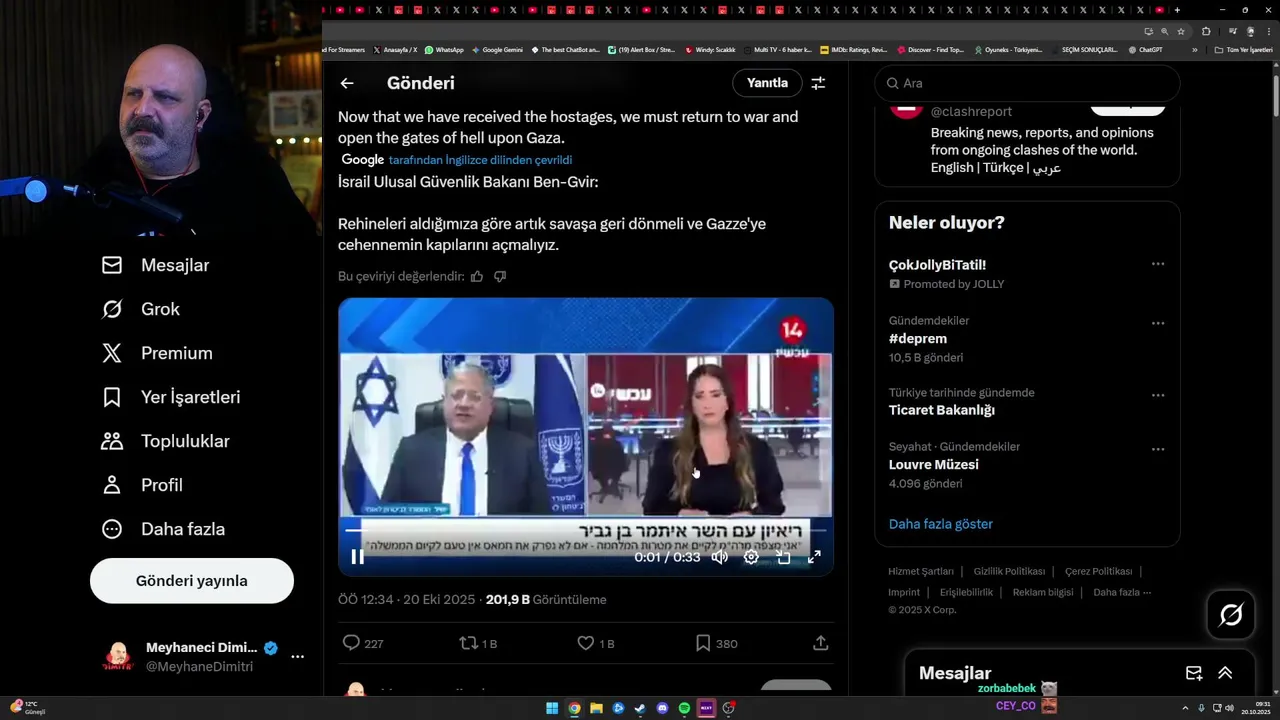Toggle picture-in-picture for the video

(784, 557)
